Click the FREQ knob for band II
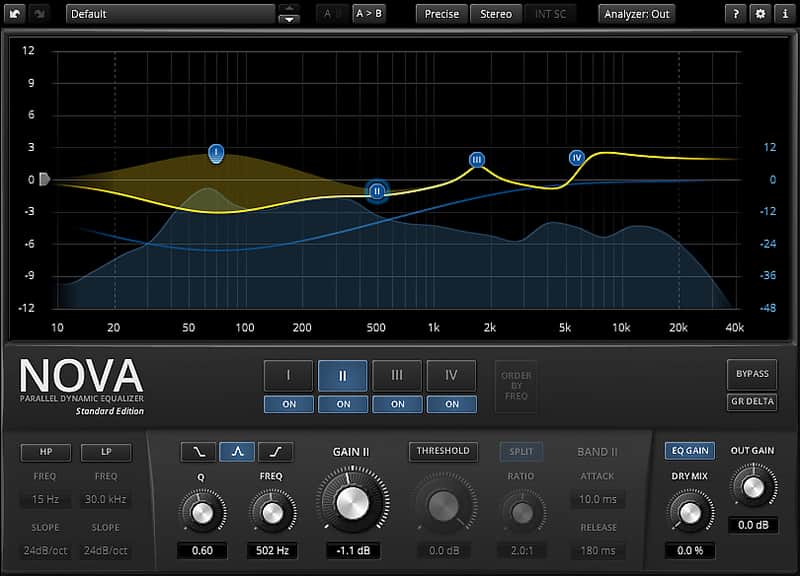 [x=272, y=512]
